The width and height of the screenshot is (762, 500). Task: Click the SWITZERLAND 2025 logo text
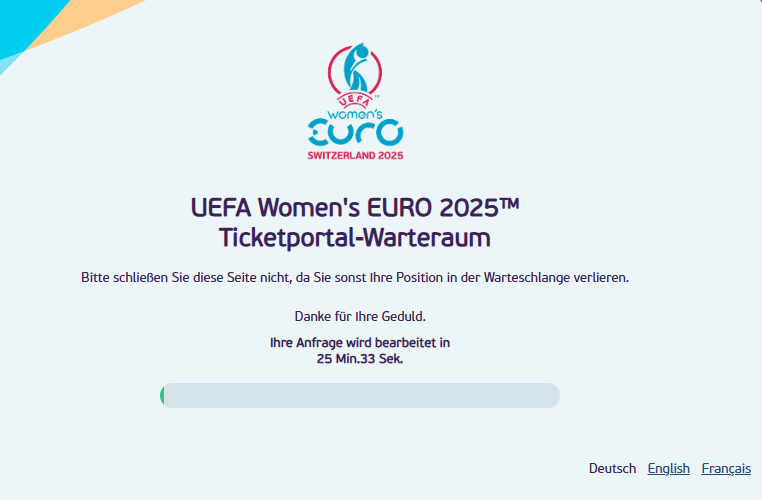pos(356,156)
